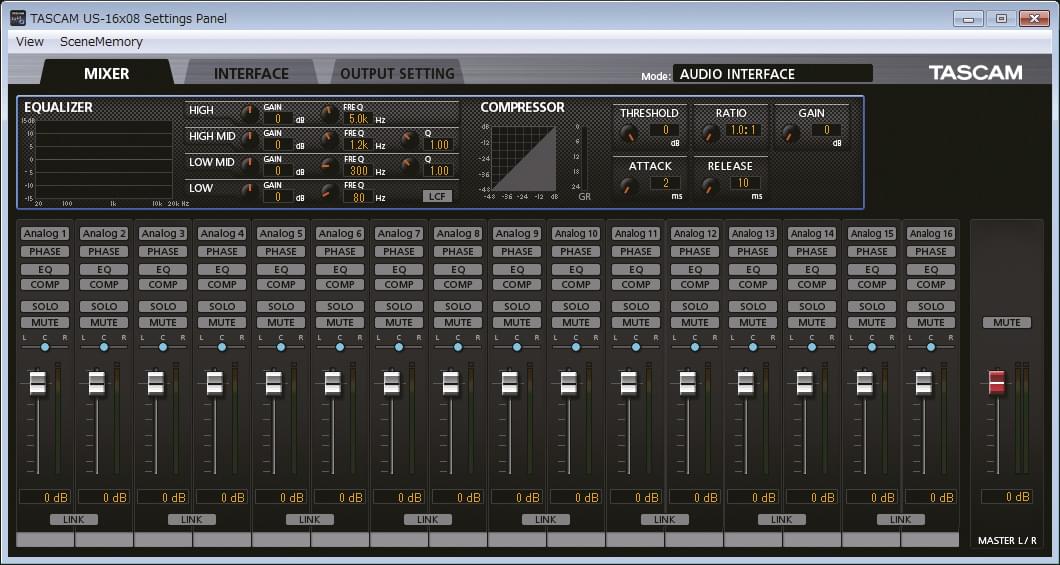The image size is (1060, 565).
Task: Mute the MASTER L/R output
Action: (x=1007, y=322)
